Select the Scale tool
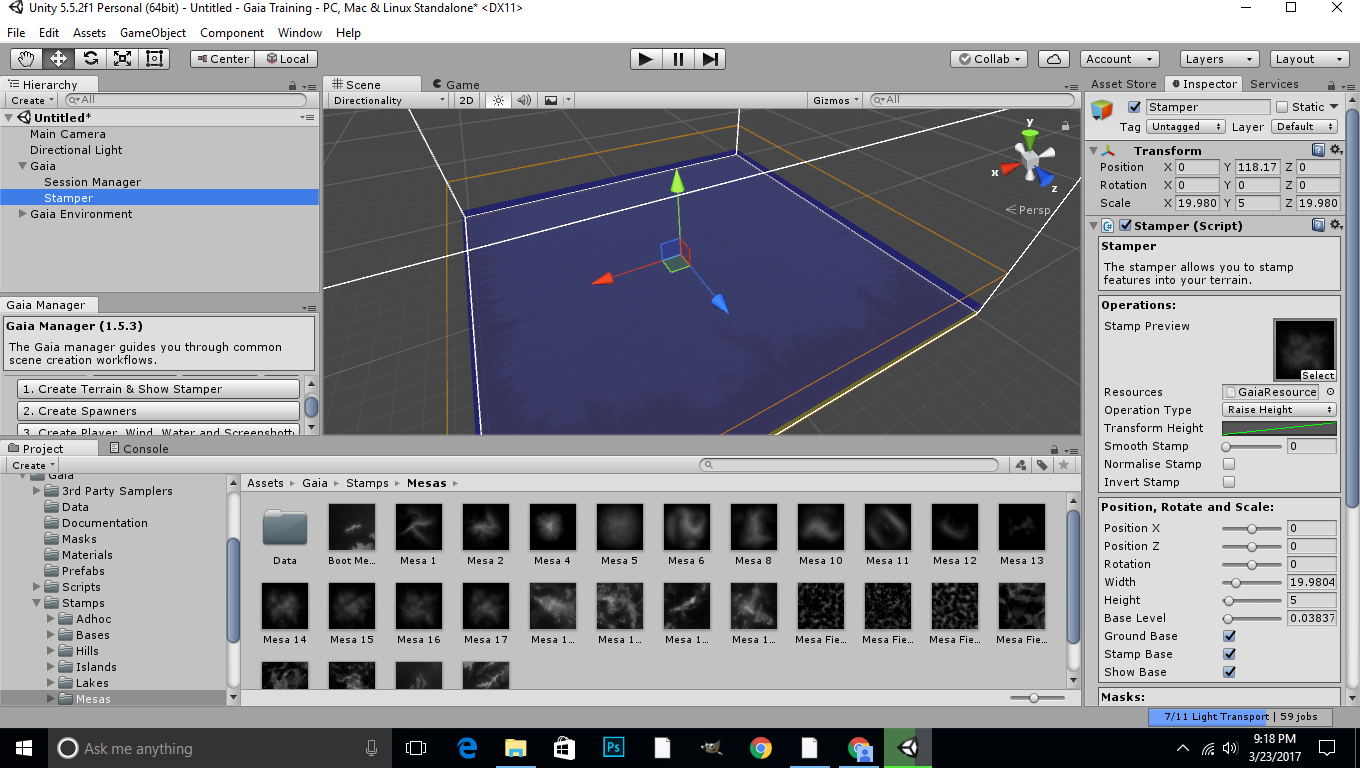 point(122,59)
